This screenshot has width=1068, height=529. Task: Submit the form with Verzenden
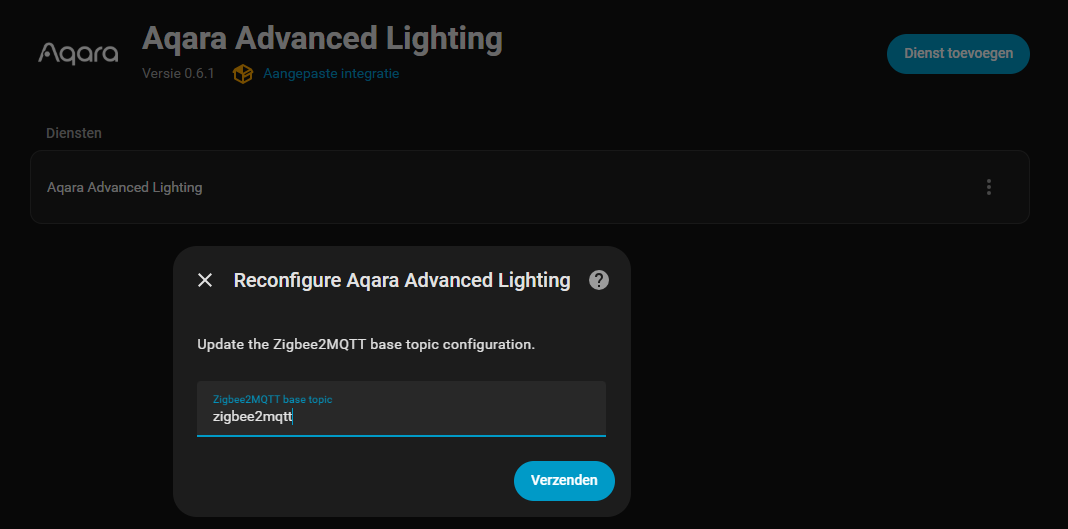(564, 481)
